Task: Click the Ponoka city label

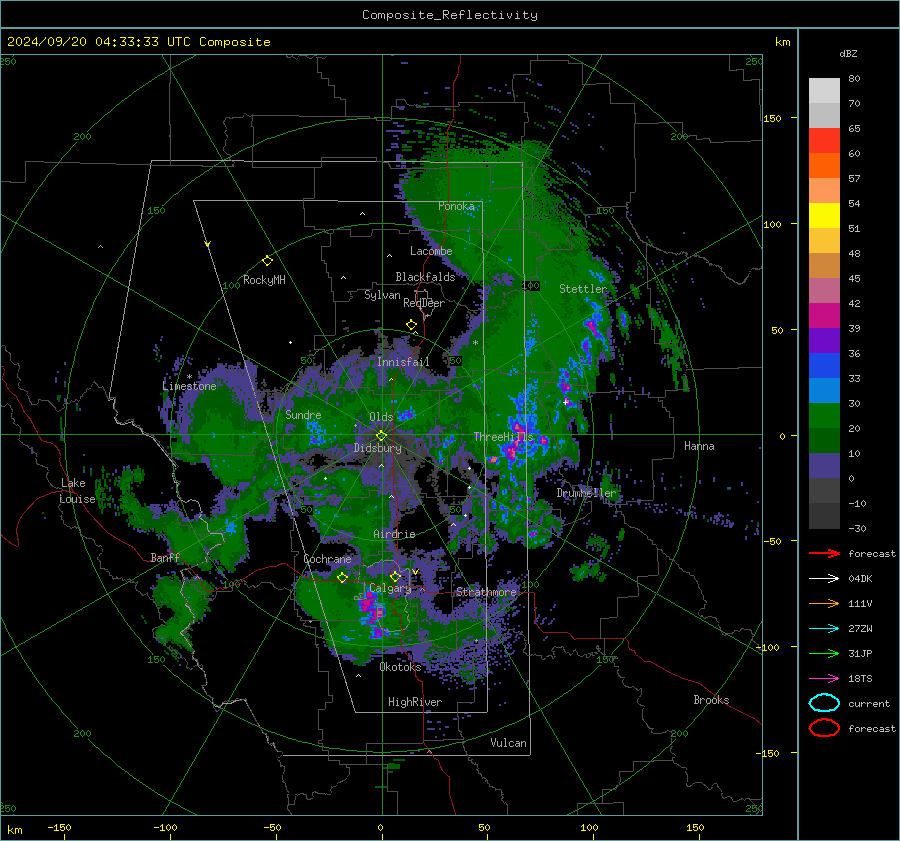Action: point(456,206)
